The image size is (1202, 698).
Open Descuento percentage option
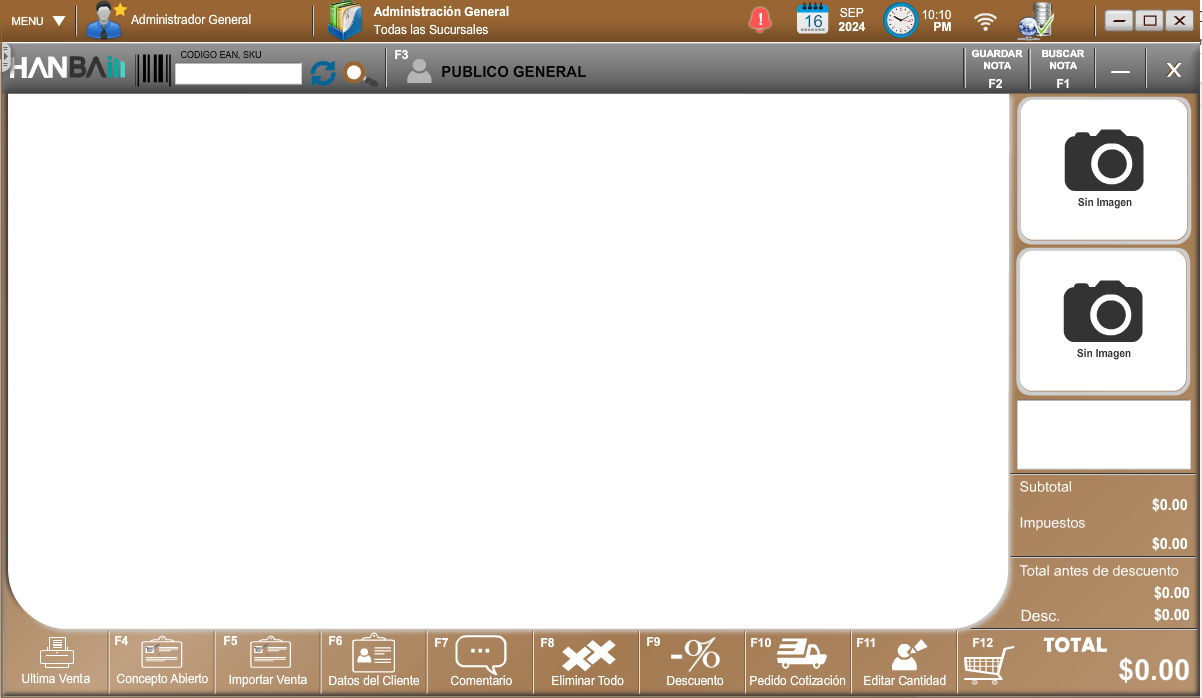pyautogui.click(x=694, y=662)
